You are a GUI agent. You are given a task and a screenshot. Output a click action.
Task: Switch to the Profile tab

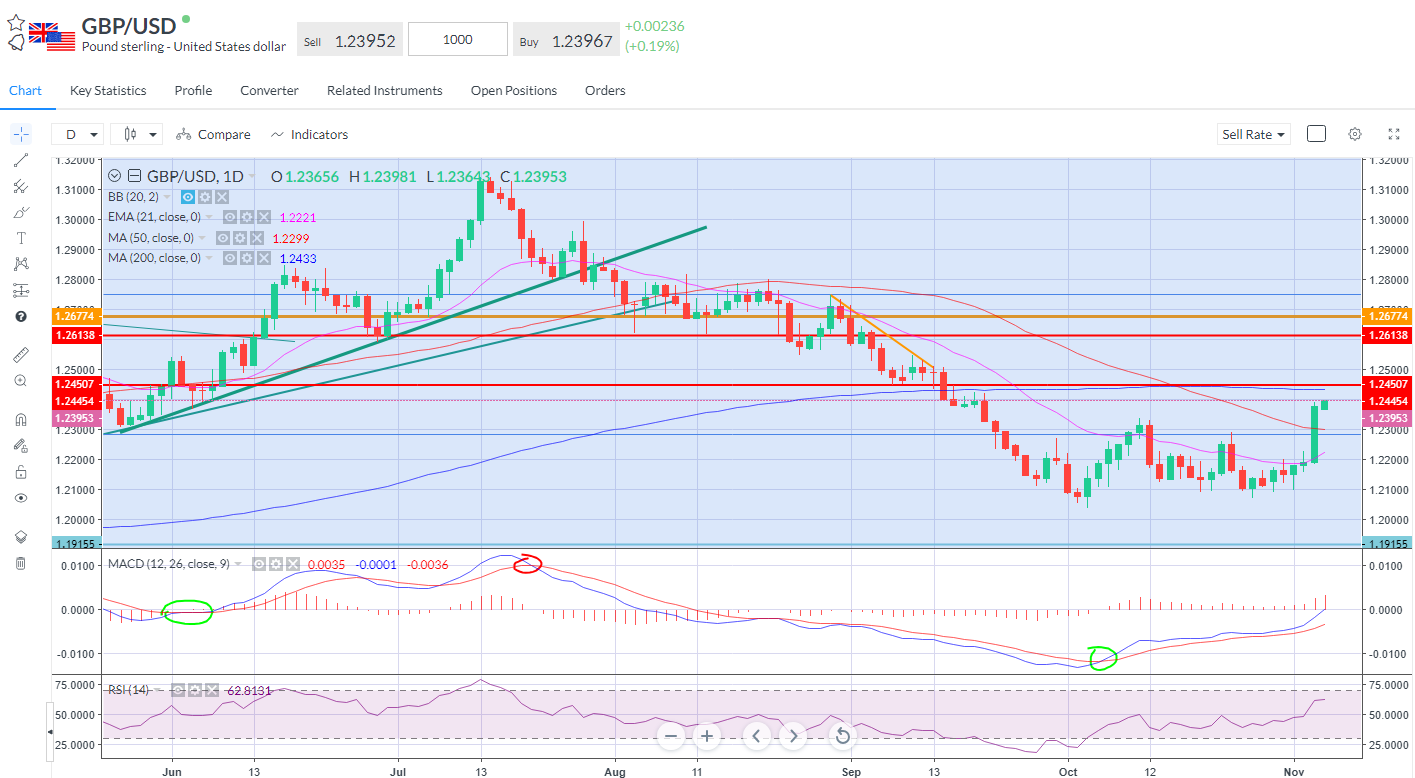point(193,90)
